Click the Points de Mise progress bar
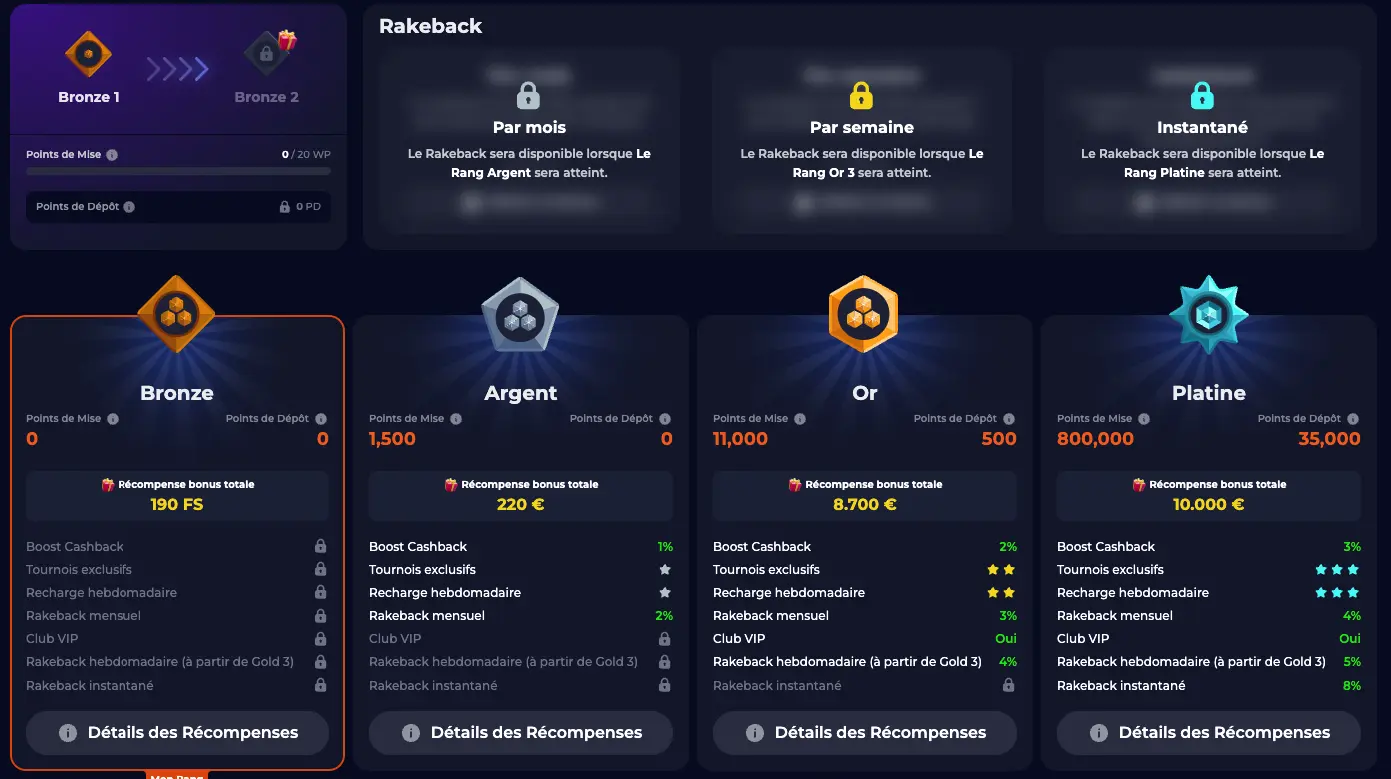Image resolution: width=1391 pixels, height=779 pixels. tap(178, 172)
